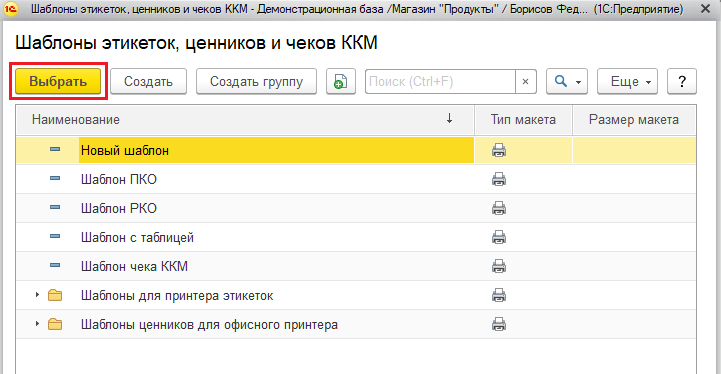Image resolution: width=721 pixels, height=374 pixels.
Task: Click the item dash icon beside Новый шаблон
Action: 55,149
